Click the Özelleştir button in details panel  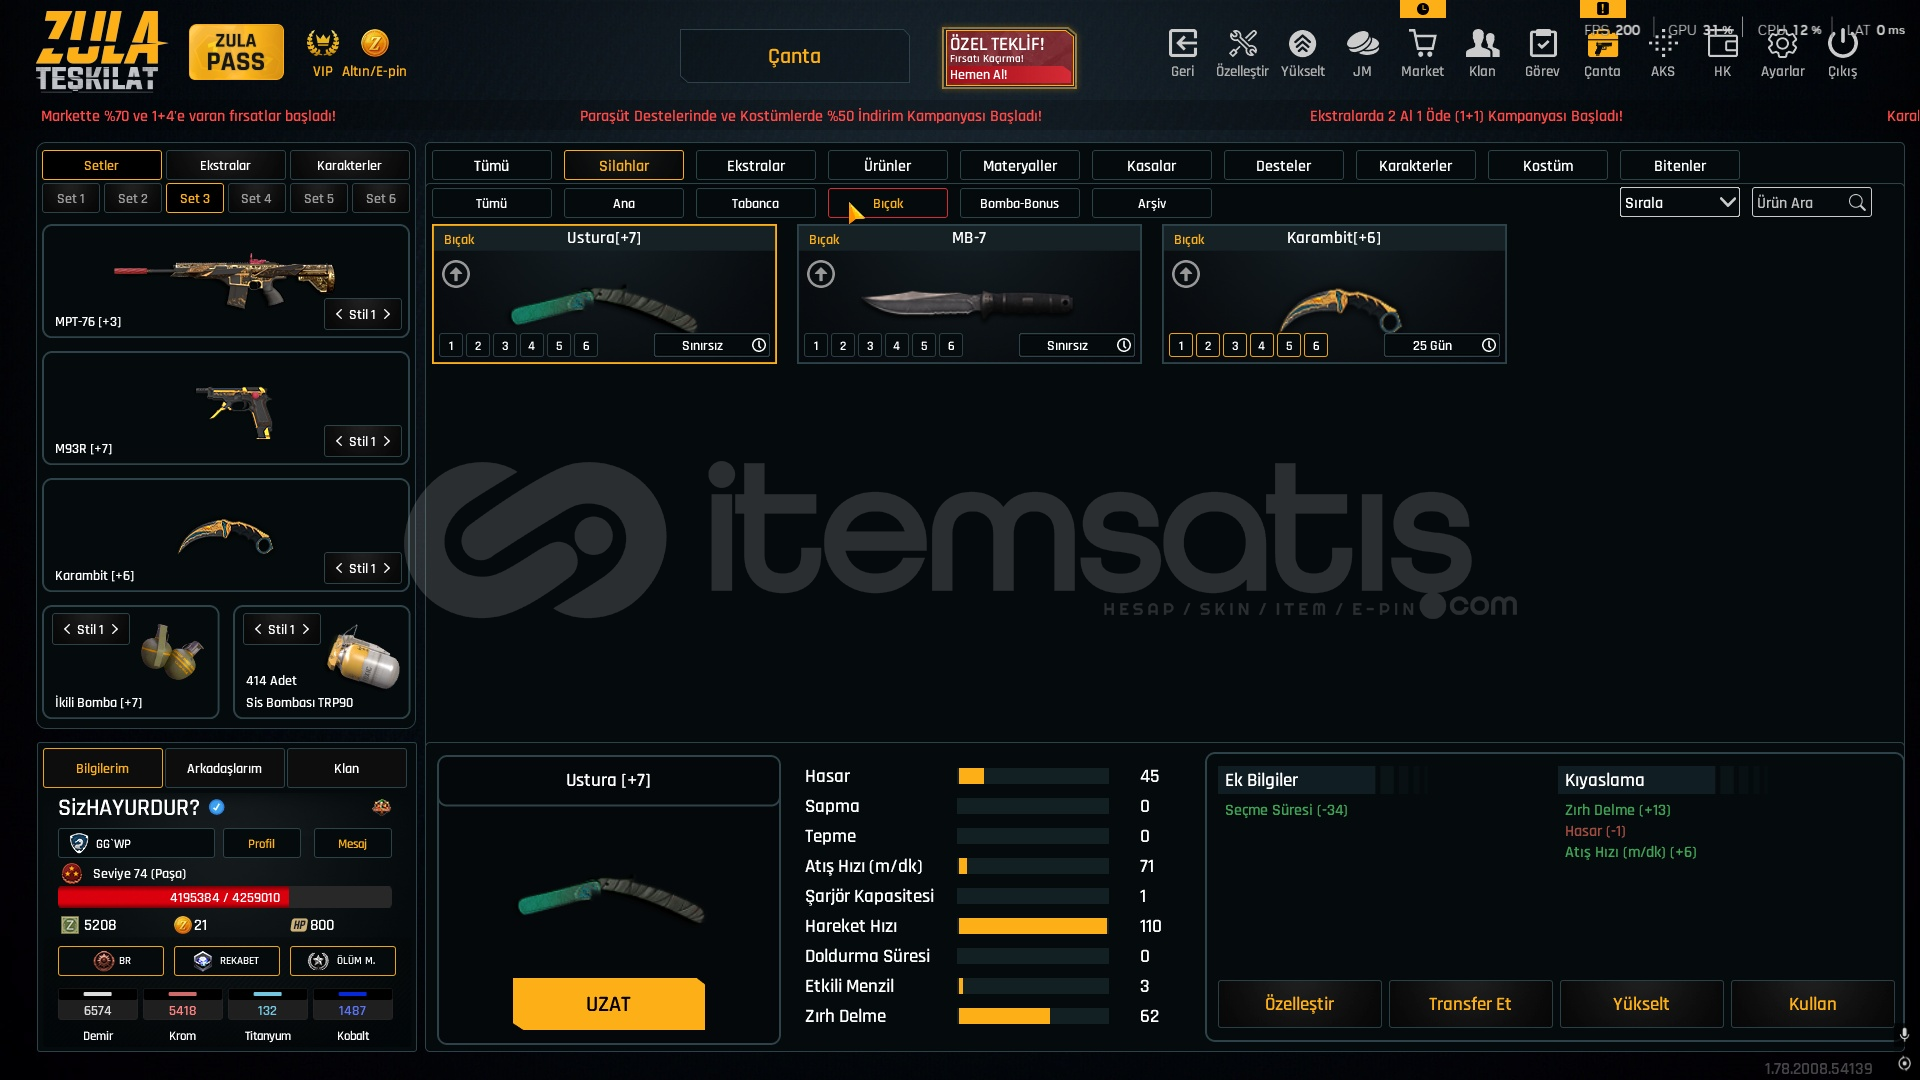click(1299, 1004)
